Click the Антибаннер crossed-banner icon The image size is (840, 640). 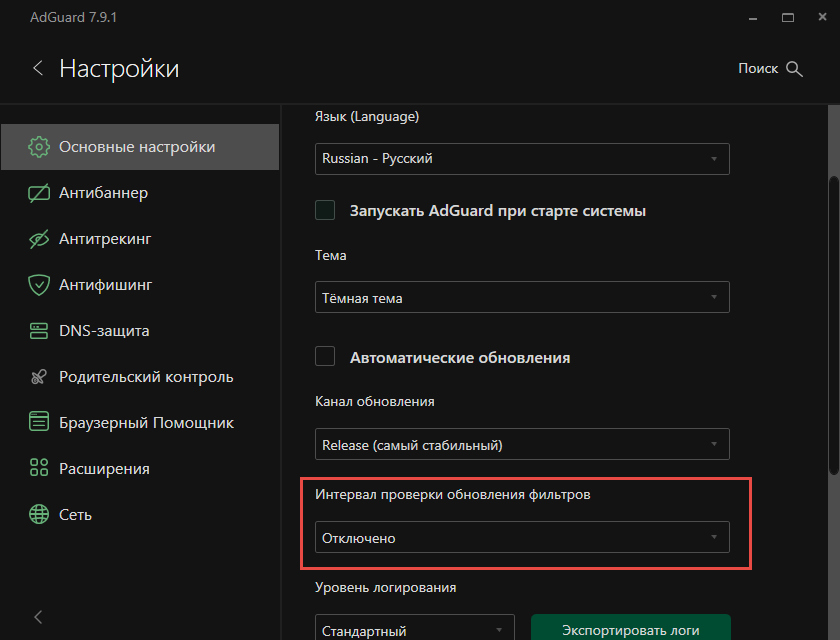pos(39,193)
